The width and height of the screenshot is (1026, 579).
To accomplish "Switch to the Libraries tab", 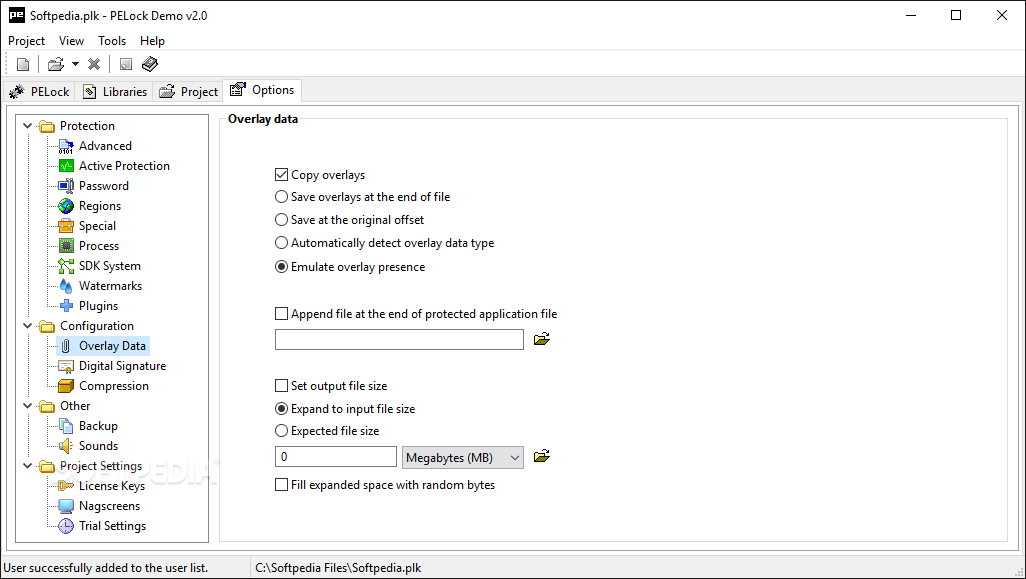I will [115, 92].
